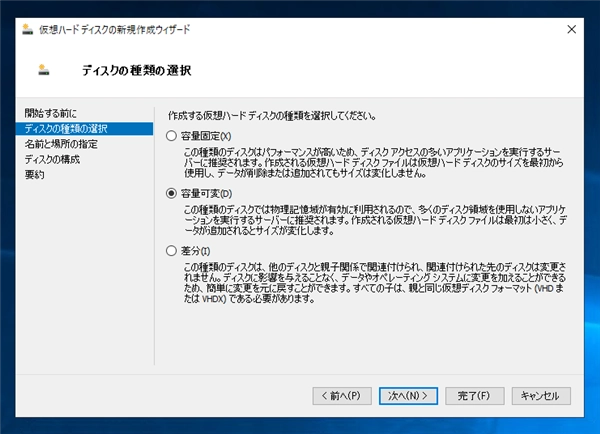Click the wizard icon in the title bar
600x434 pixels.
click(x=27, y=29)
